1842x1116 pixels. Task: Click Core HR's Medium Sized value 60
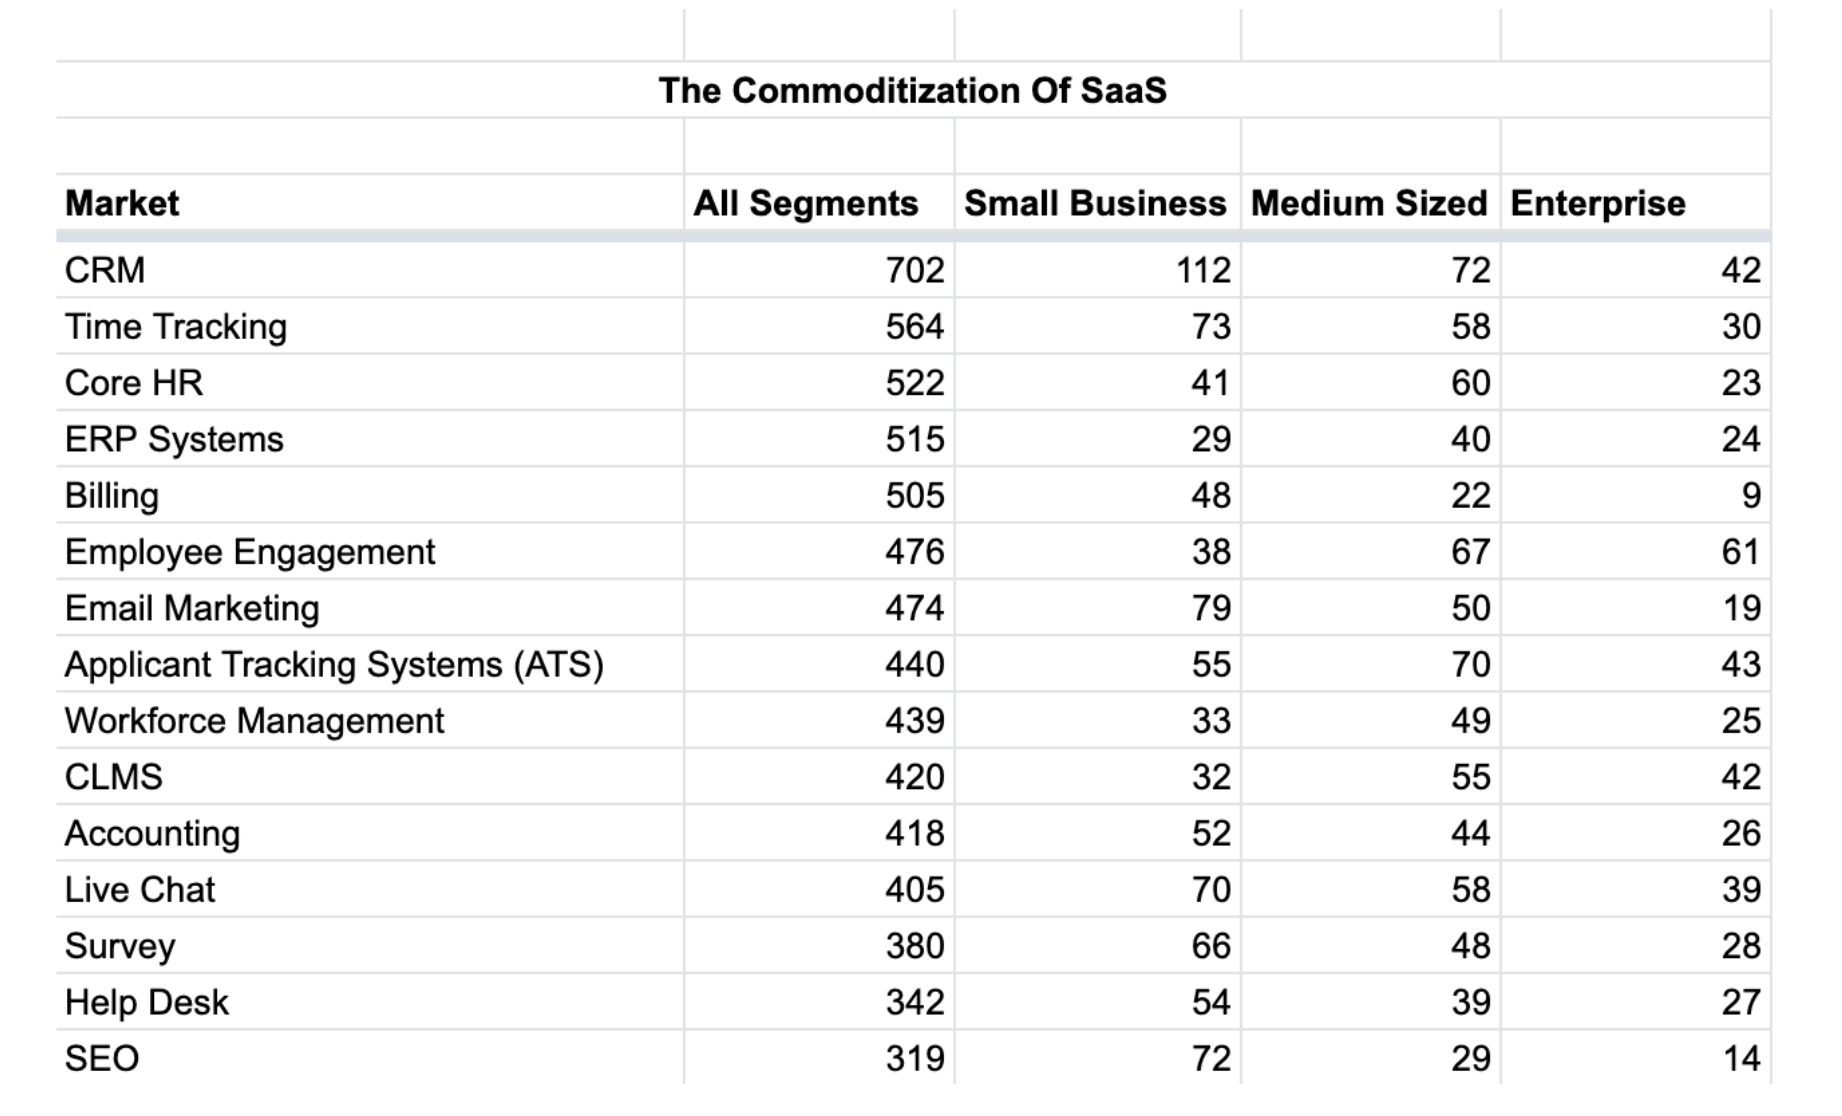[x=1470, y=383]
